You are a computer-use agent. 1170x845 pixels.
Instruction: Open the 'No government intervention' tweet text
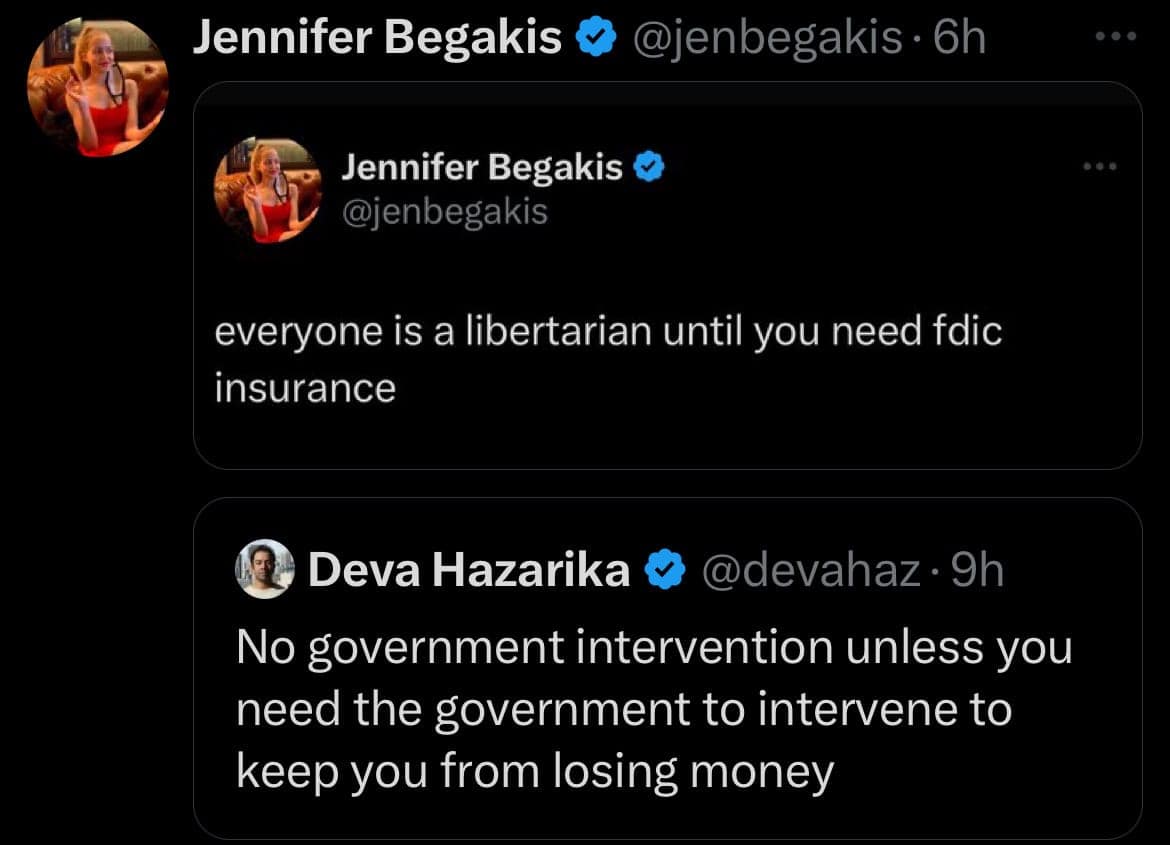[x=654, y=709]
